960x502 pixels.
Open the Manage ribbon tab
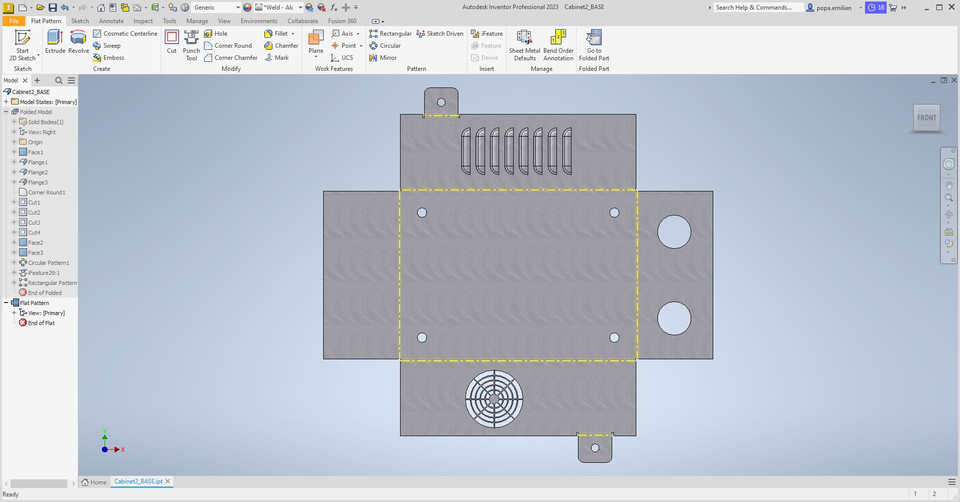tap(197, 21)
